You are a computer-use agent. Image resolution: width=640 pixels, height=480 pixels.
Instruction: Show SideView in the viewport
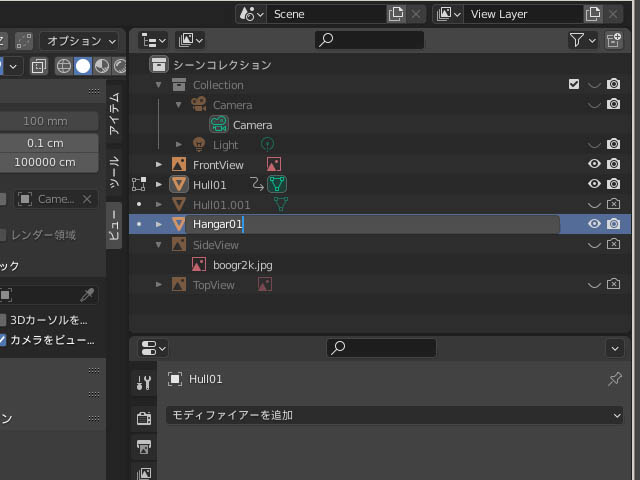594,244
